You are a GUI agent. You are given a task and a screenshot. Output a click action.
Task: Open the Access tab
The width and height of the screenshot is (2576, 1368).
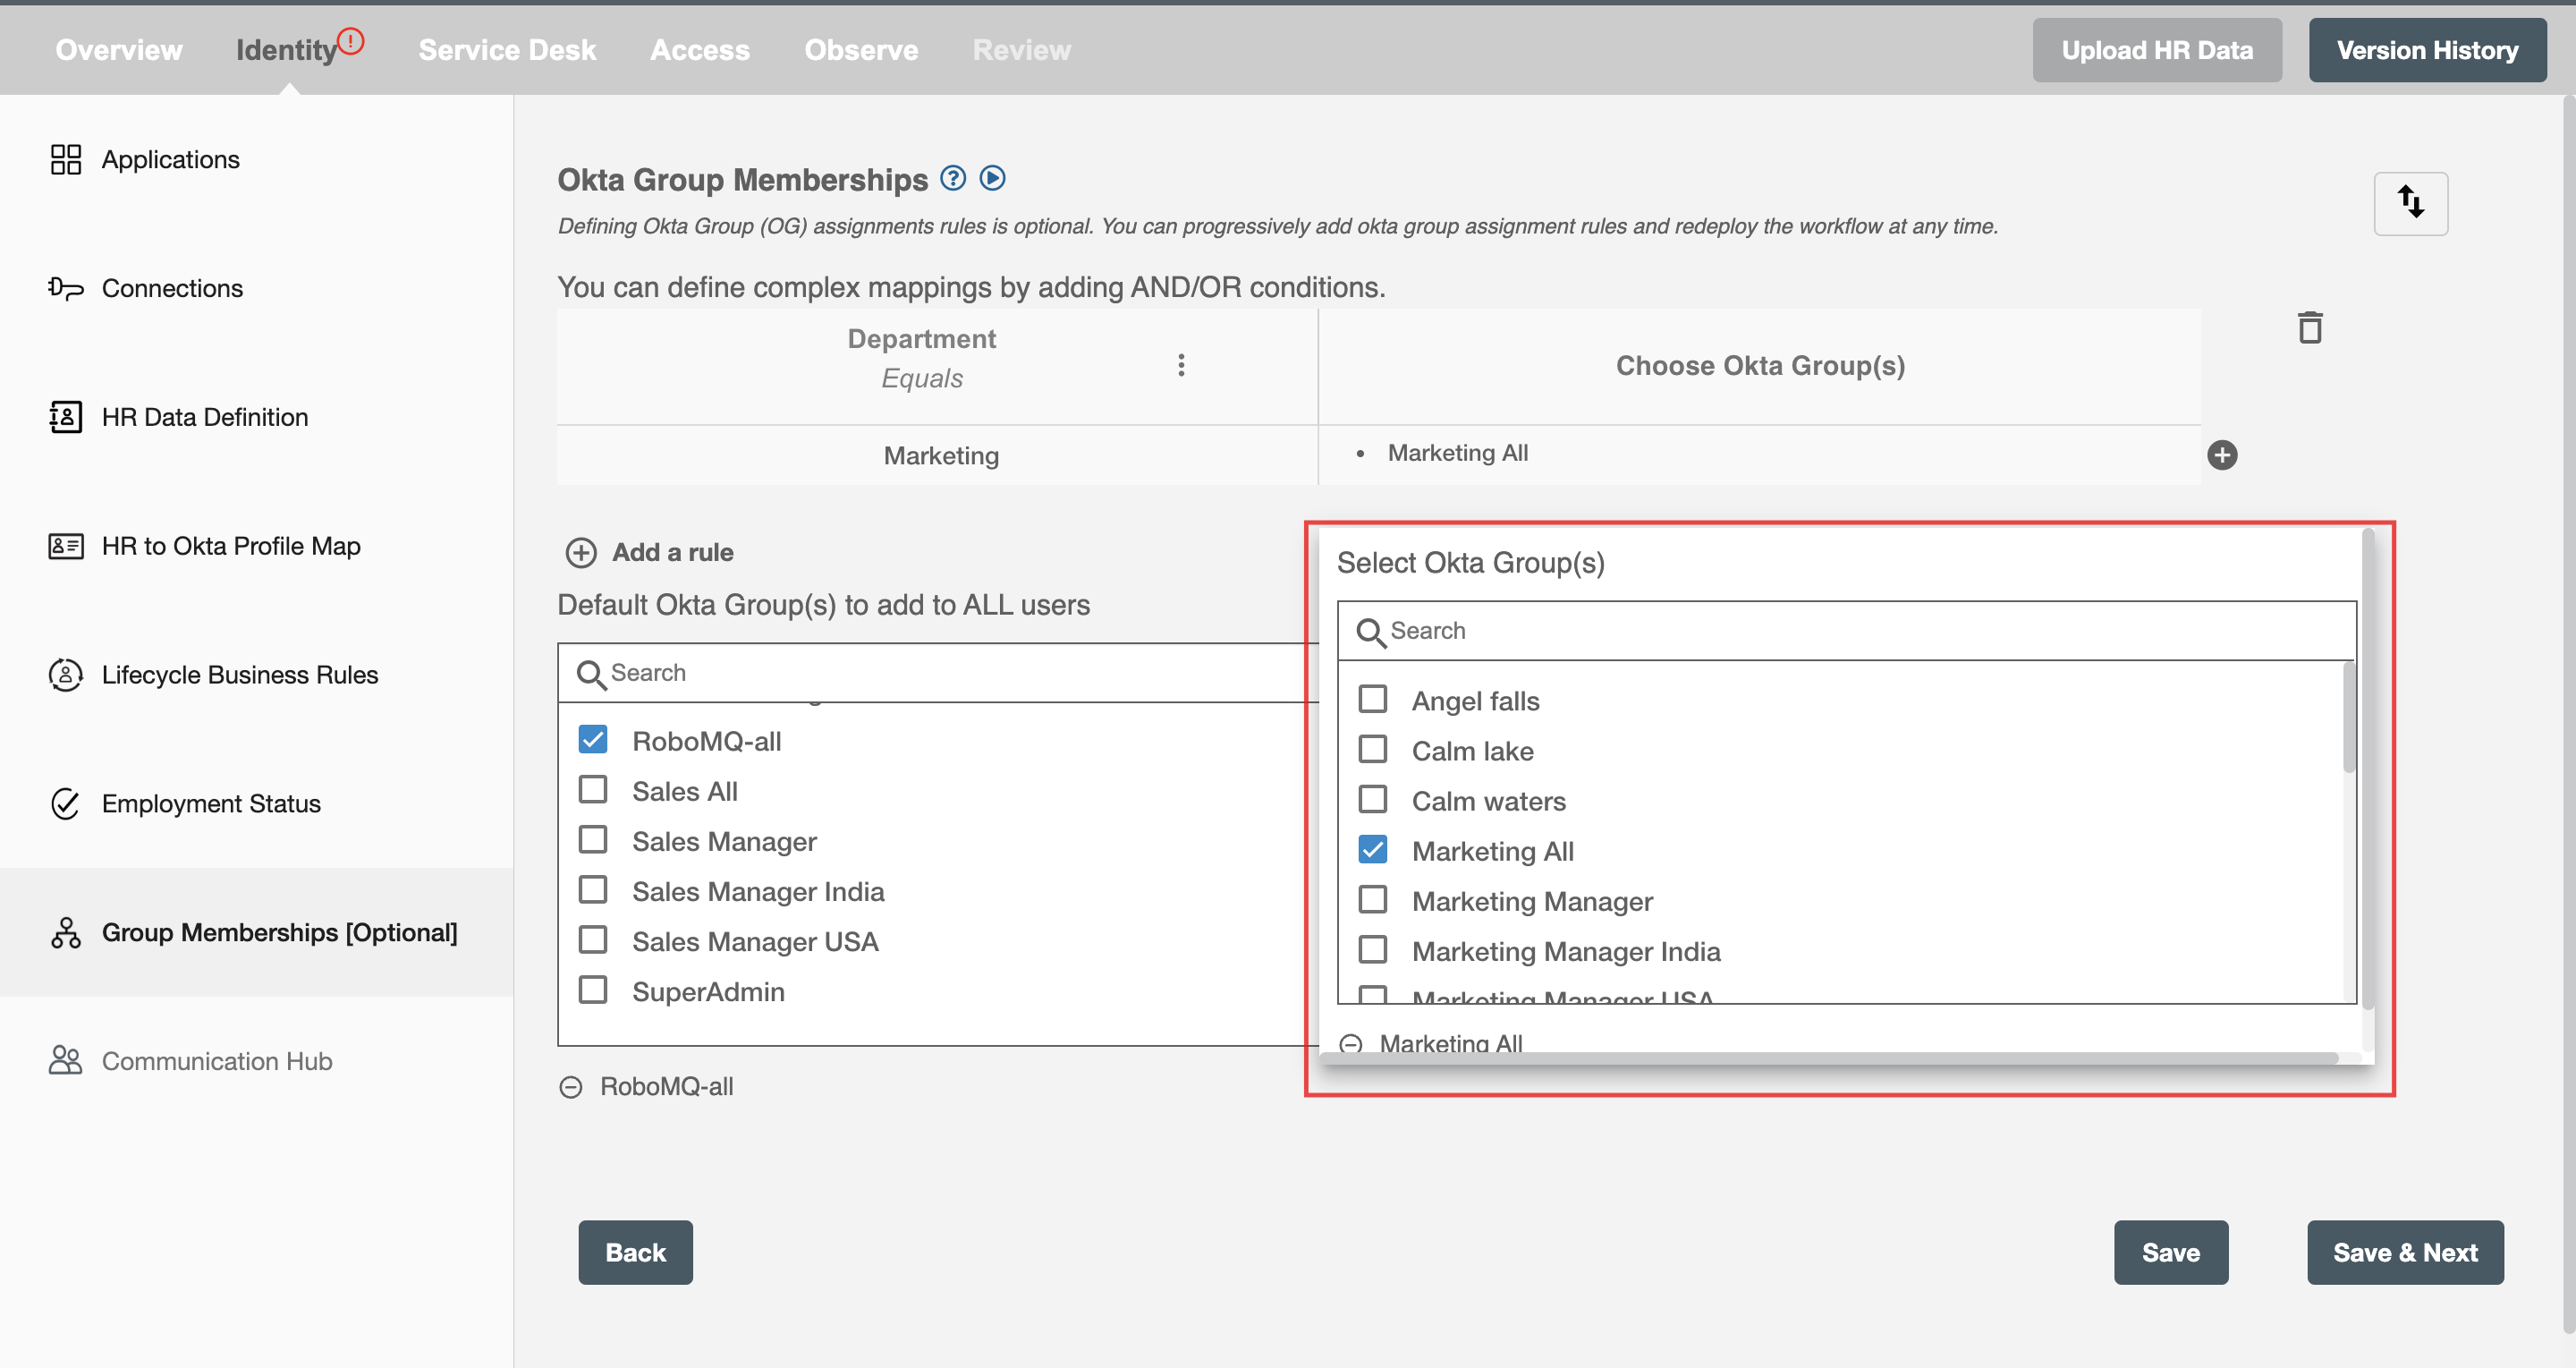click(700, 50)
